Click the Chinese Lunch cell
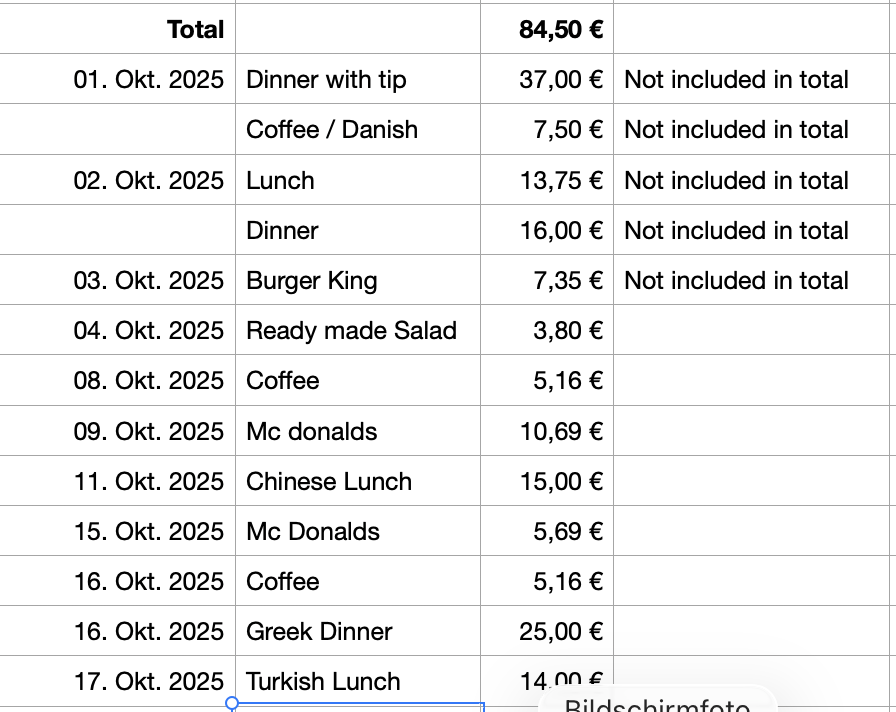 (x=329, y=481)
